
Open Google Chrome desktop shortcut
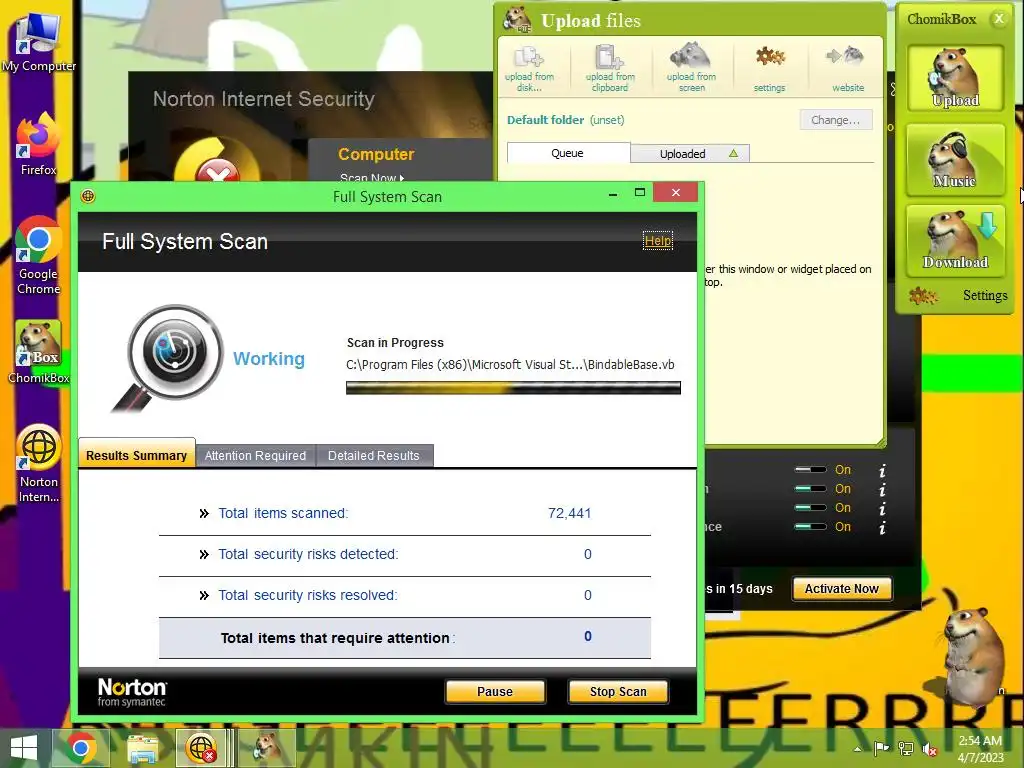click(38, 255)
